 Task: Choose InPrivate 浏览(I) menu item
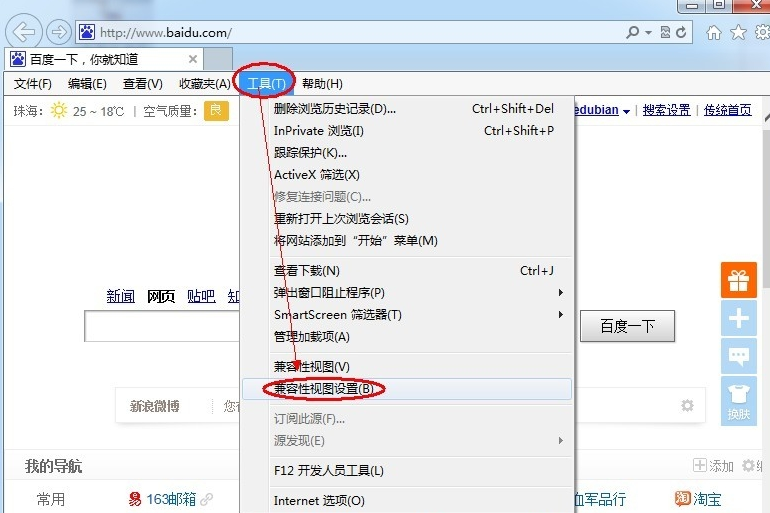click(x=407, y=131)
